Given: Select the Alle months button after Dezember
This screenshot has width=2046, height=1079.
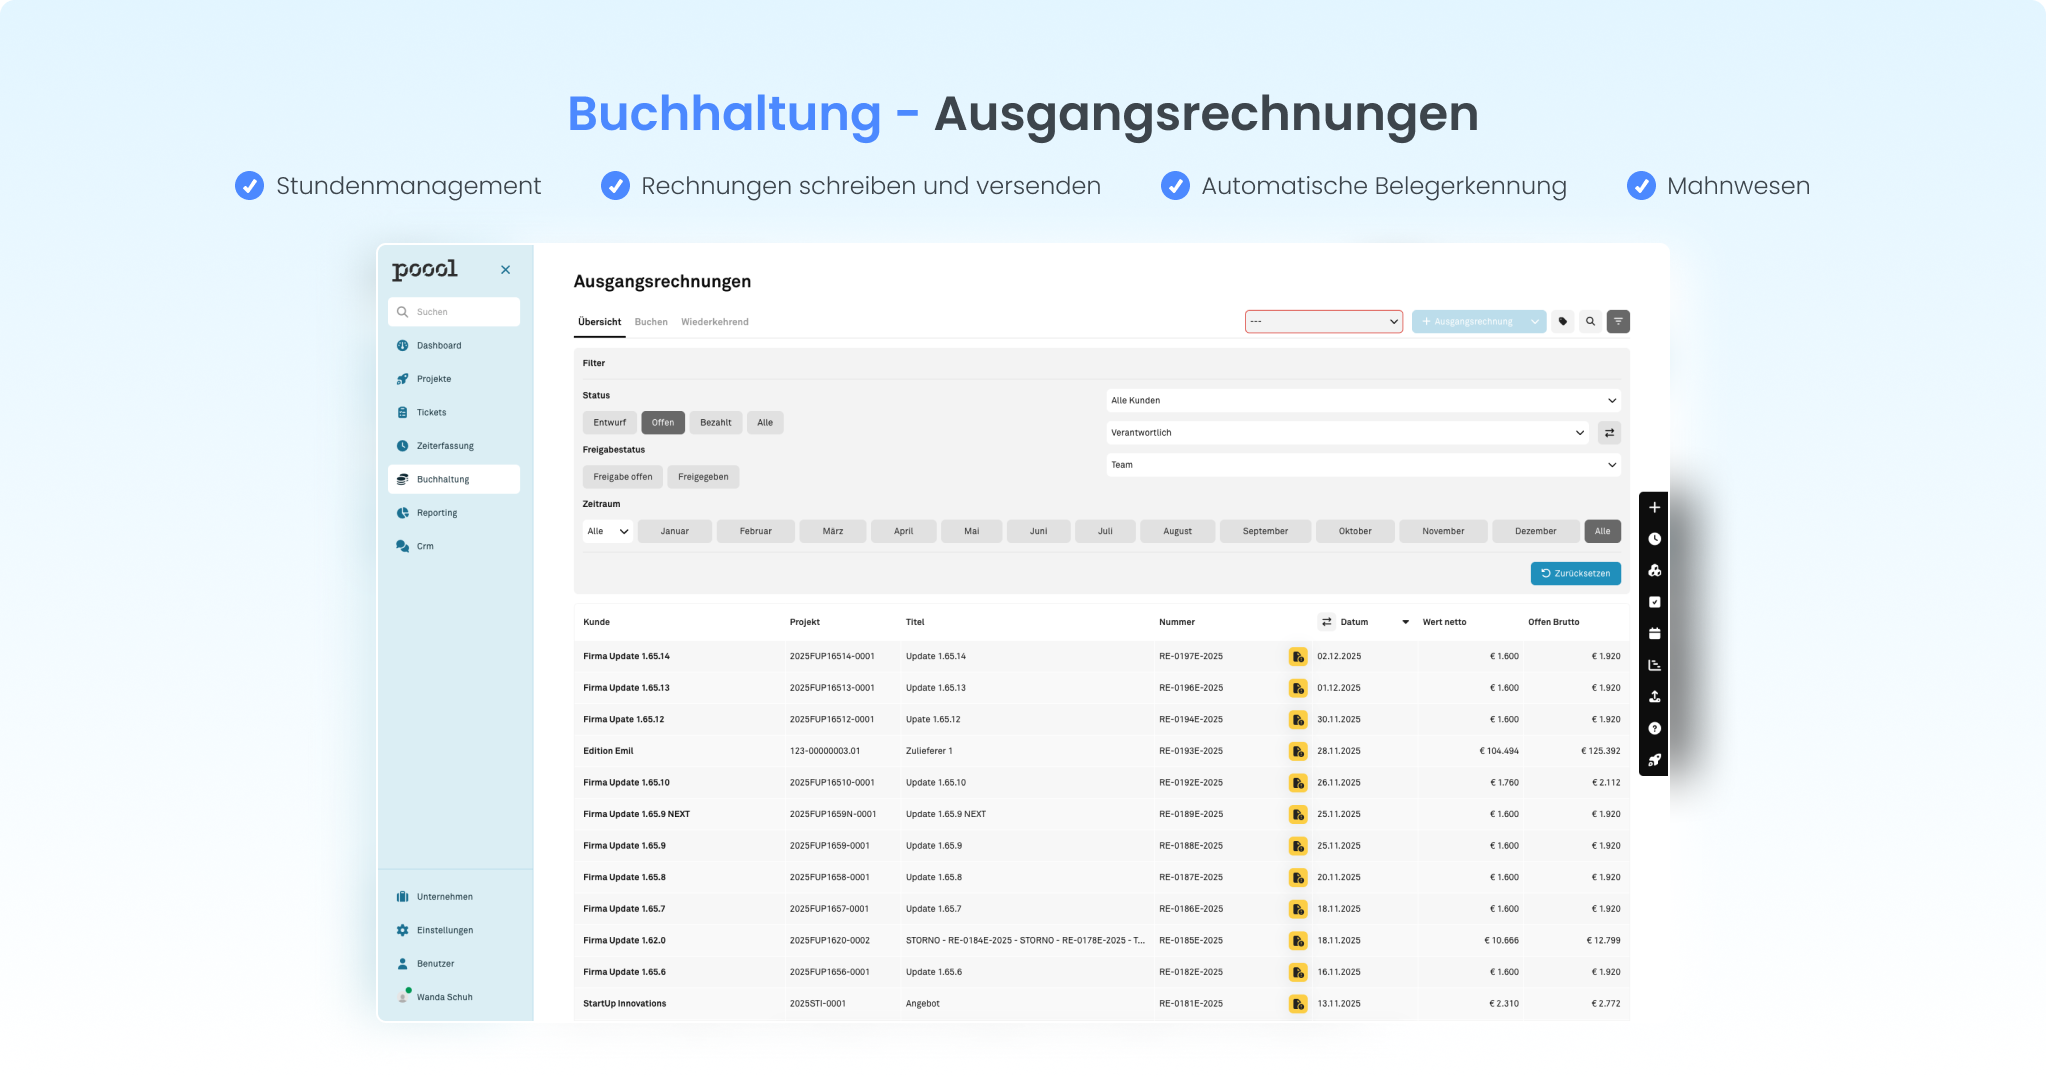Looking at the screenshot, I should (x=1603, y=532).
